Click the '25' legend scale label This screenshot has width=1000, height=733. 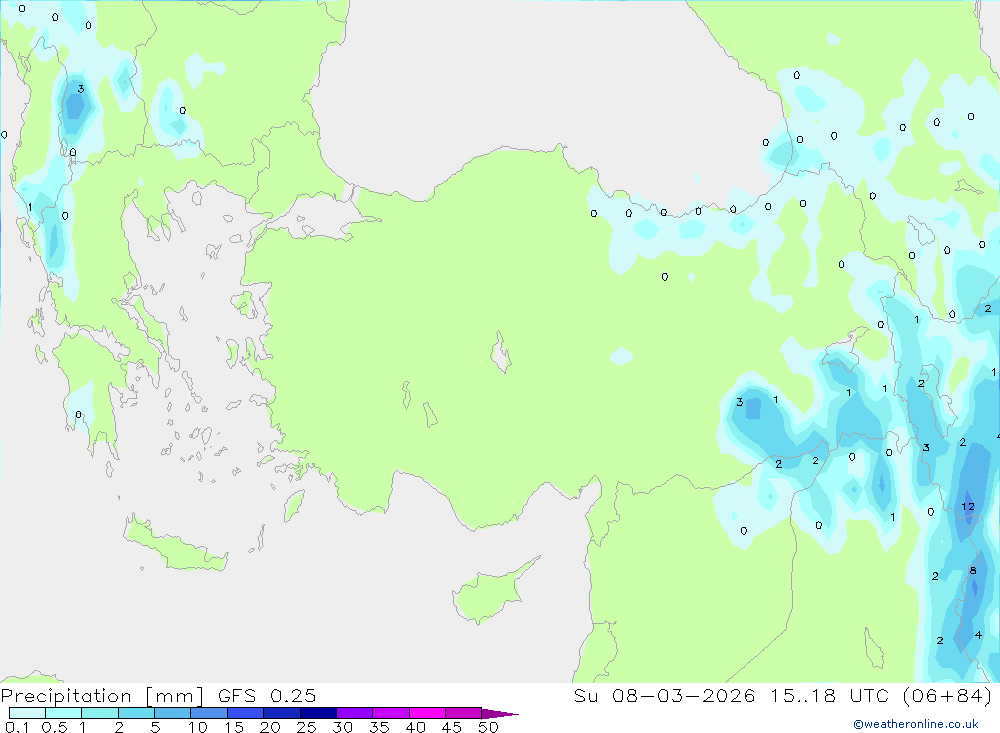tap(306, 727)
